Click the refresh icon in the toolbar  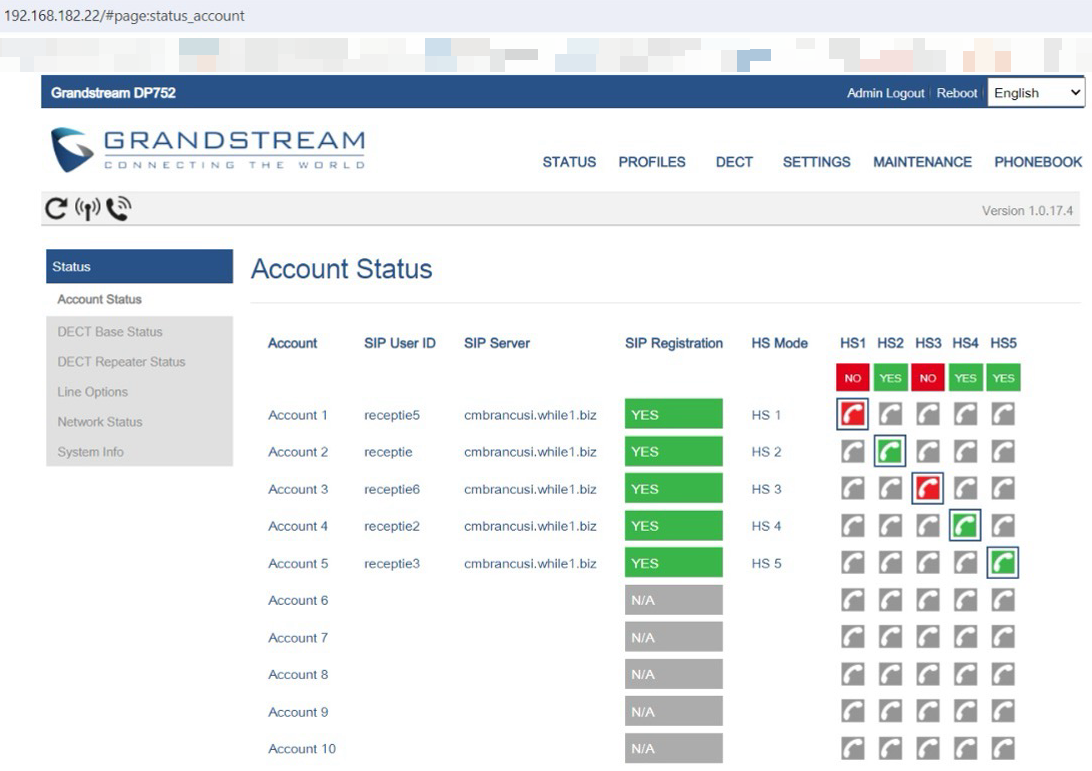[x=56, y=208]
